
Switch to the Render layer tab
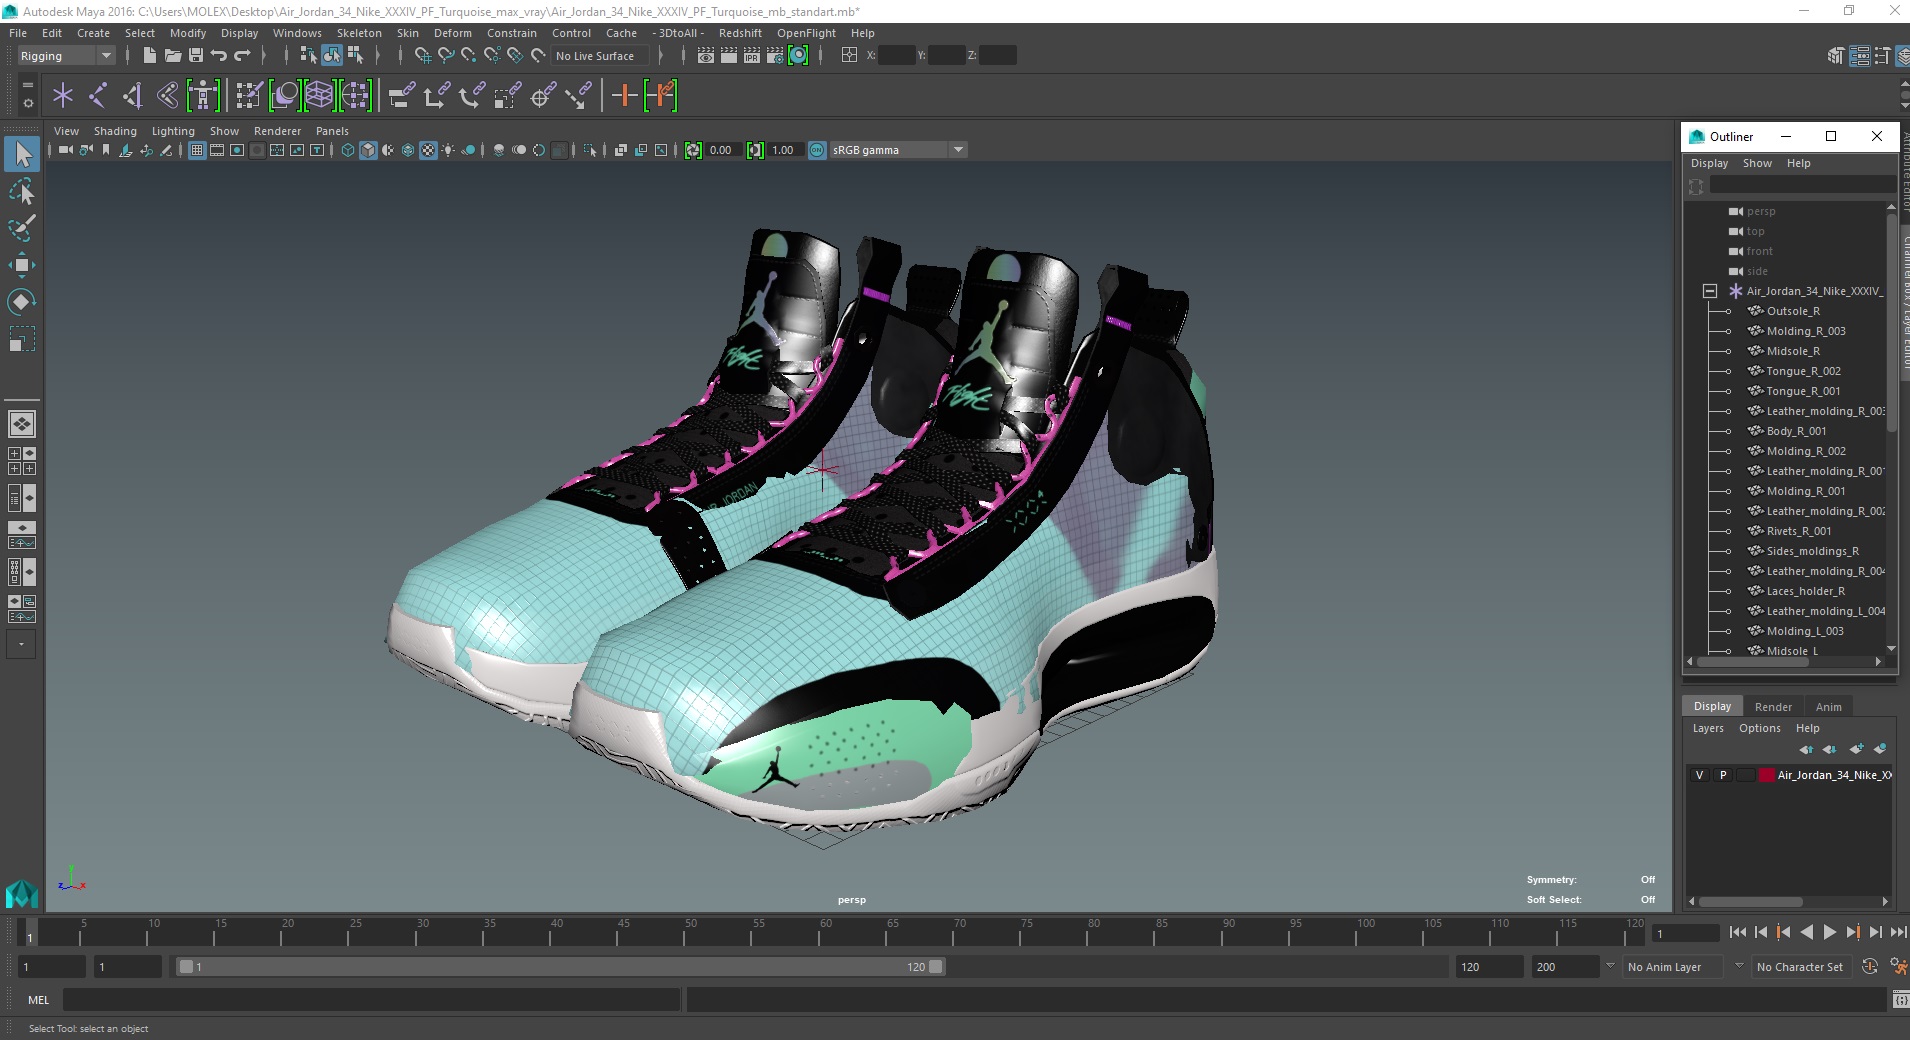pos(1773,706)
